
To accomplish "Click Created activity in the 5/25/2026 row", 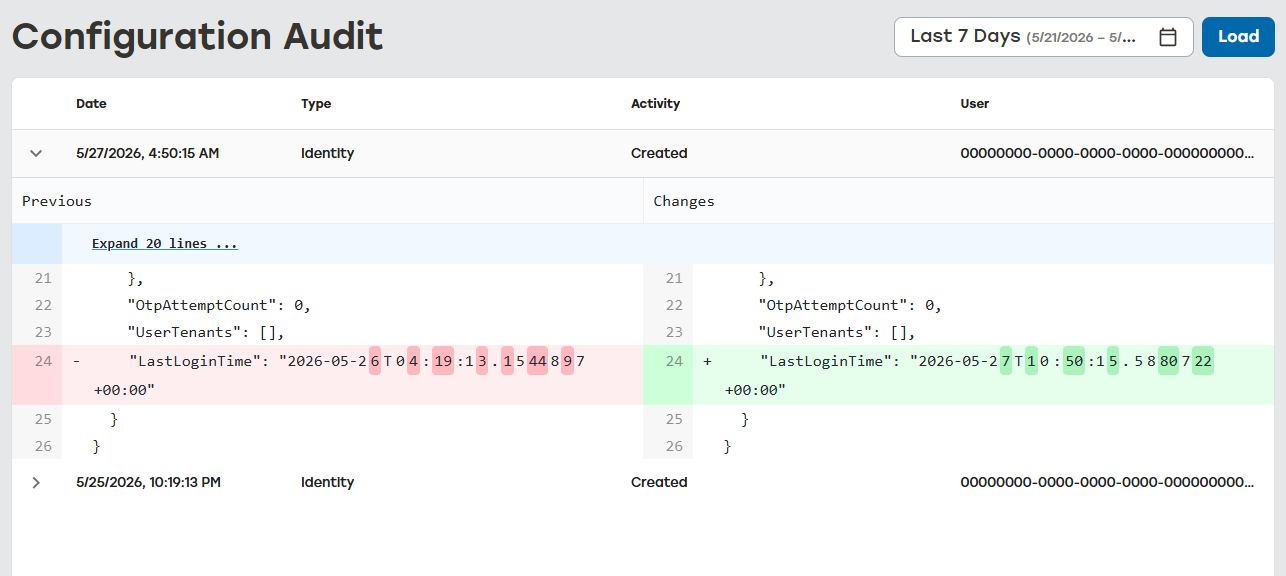I will tap(659, 482).
